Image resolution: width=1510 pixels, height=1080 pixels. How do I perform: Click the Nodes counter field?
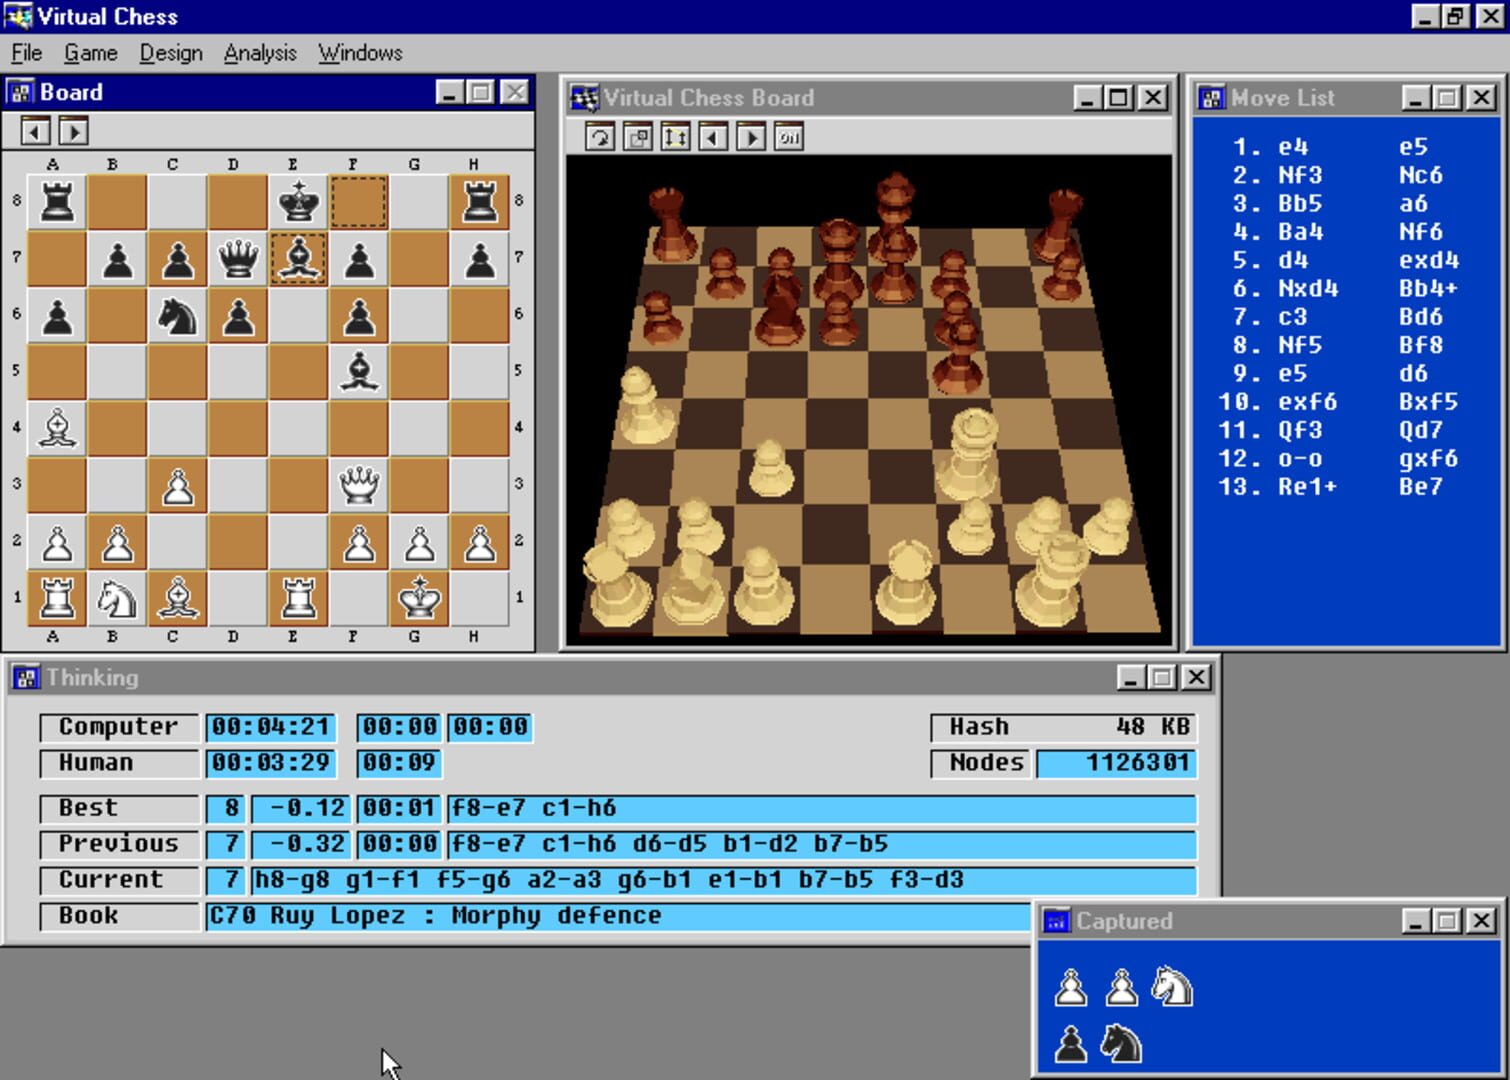(x=1117, y=763)
